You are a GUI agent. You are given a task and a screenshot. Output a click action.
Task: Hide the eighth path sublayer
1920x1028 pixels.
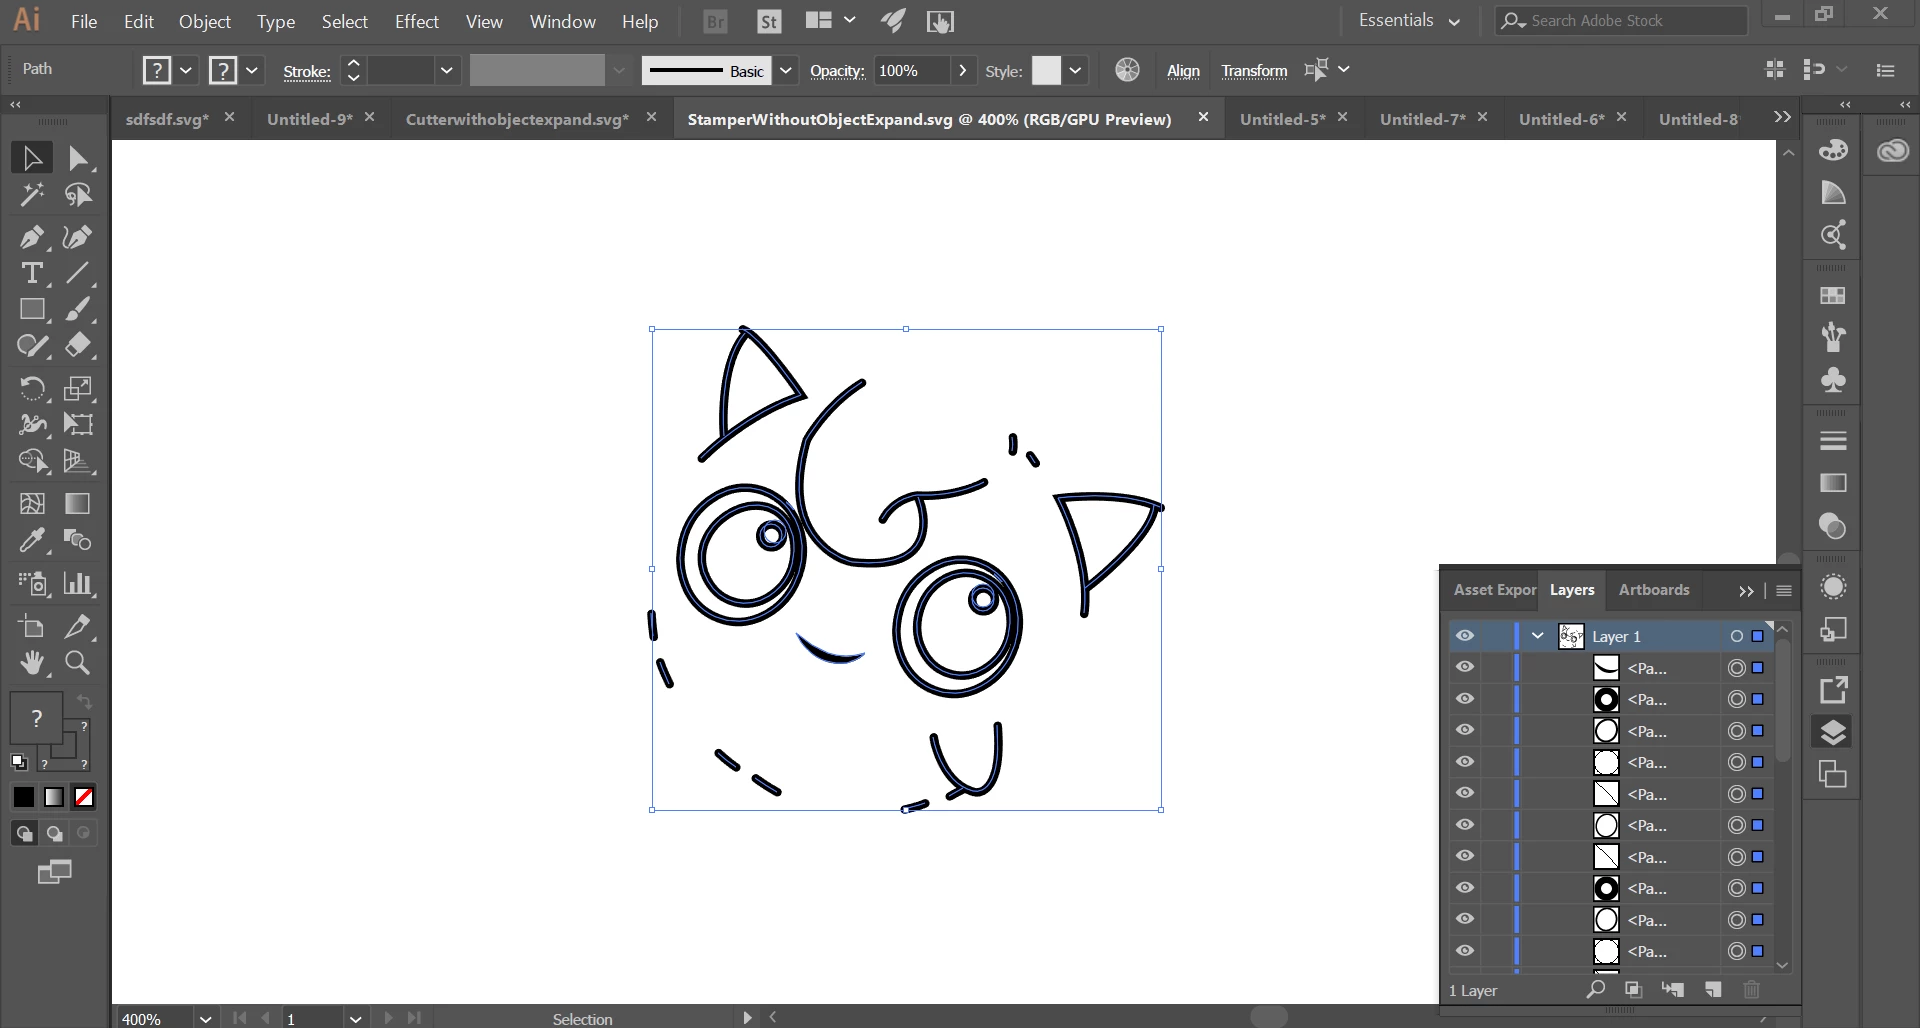pyautogui.click(x=1465, y=888)
